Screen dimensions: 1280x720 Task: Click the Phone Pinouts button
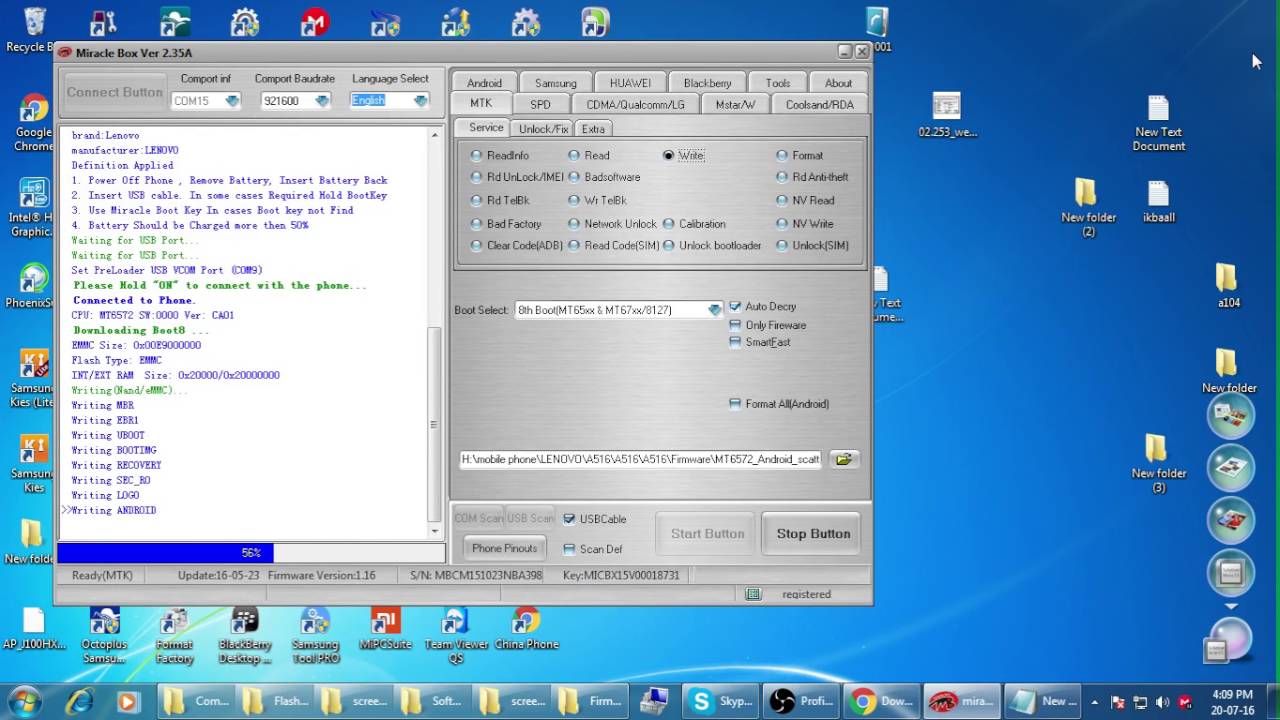click(x=504, y=548)
